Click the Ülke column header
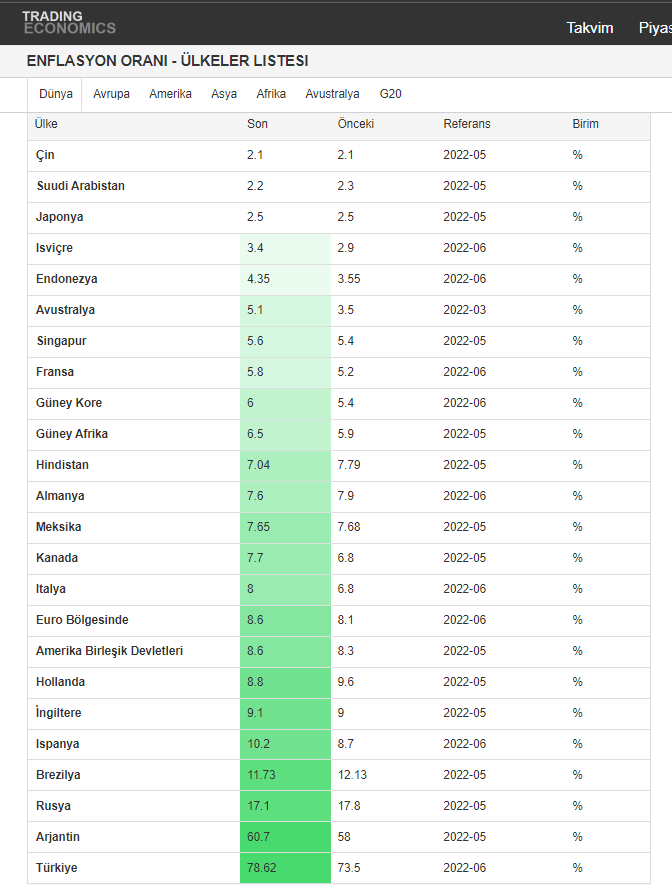 46,124
